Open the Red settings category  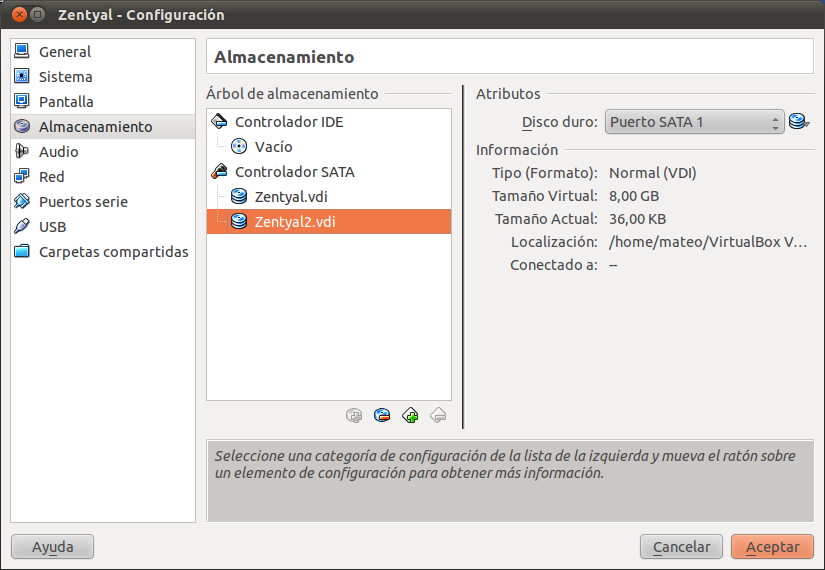pyautogui.click(x=103, y=177)
